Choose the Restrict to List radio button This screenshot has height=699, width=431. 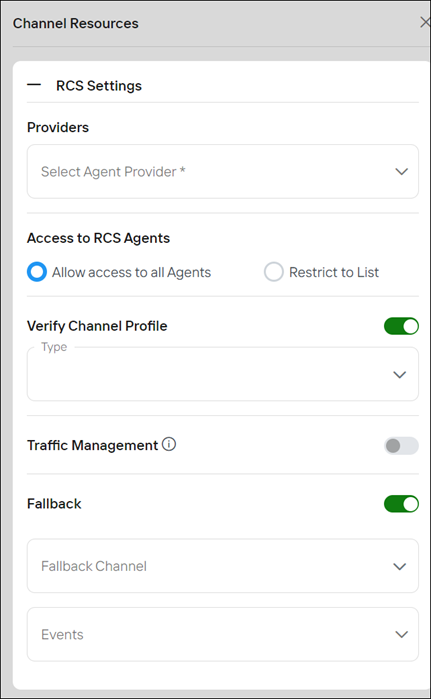coord(274,272)
